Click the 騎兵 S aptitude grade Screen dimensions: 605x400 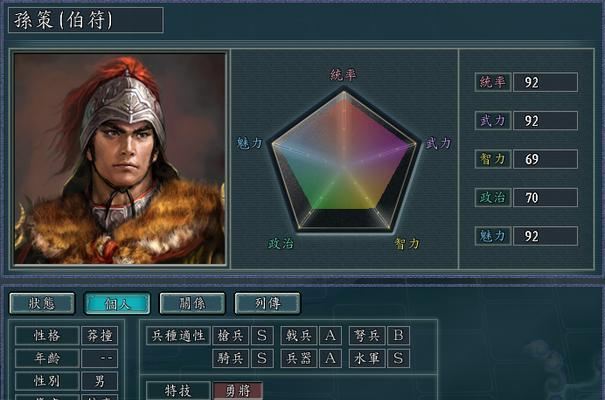[262, 358]
